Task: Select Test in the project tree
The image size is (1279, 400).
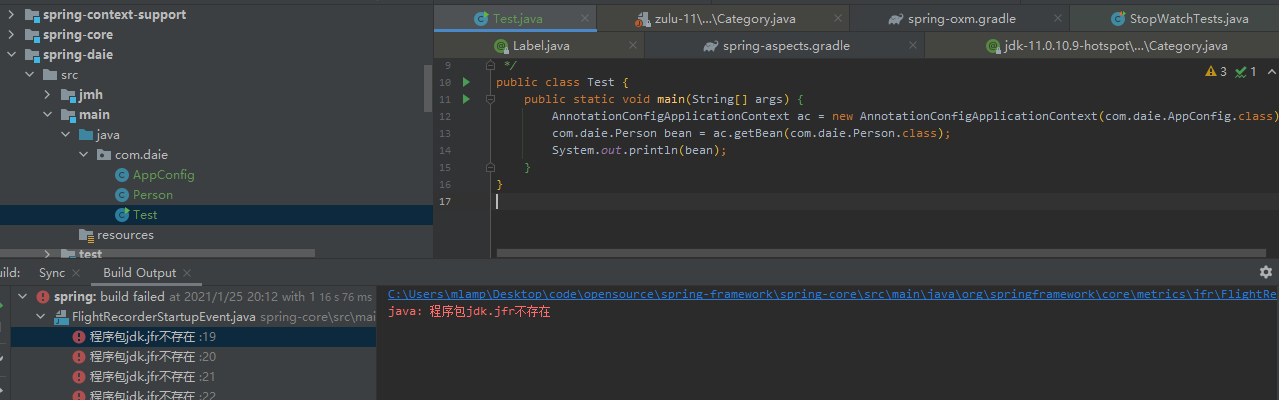Action: tap(145, 215)
